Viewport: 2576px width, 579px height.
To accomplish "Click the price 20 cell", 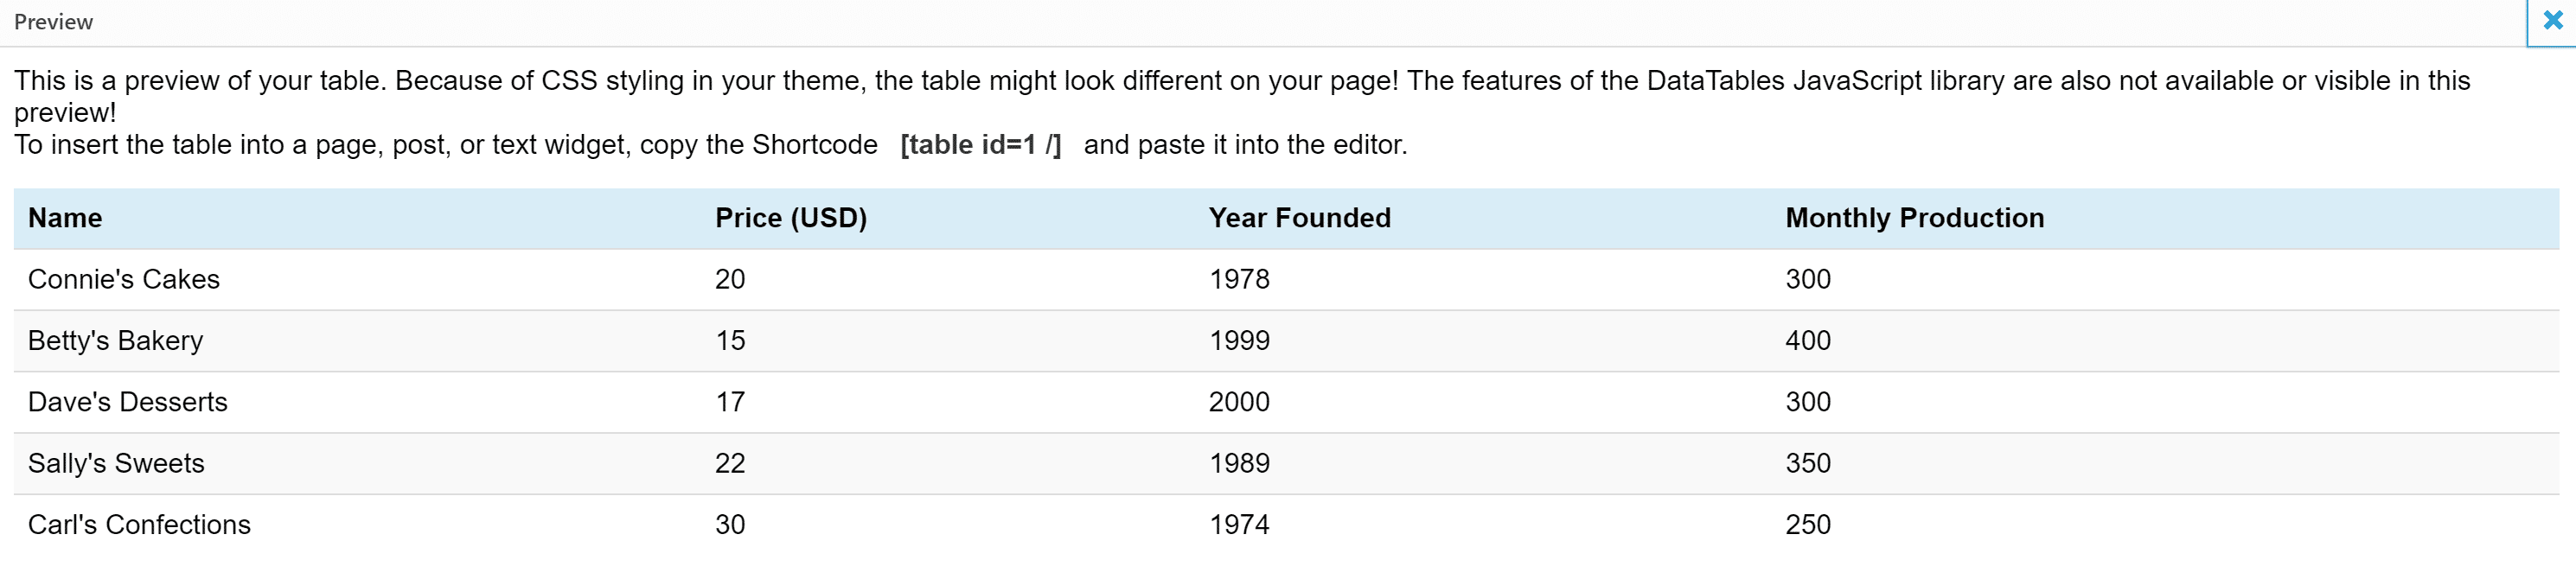I will (x=730, y=279).
